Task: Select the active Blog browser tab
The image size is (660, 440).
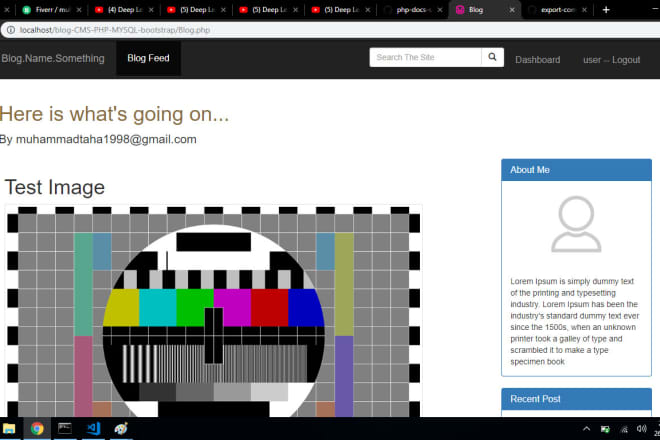Action: click(x=484, y=10)
